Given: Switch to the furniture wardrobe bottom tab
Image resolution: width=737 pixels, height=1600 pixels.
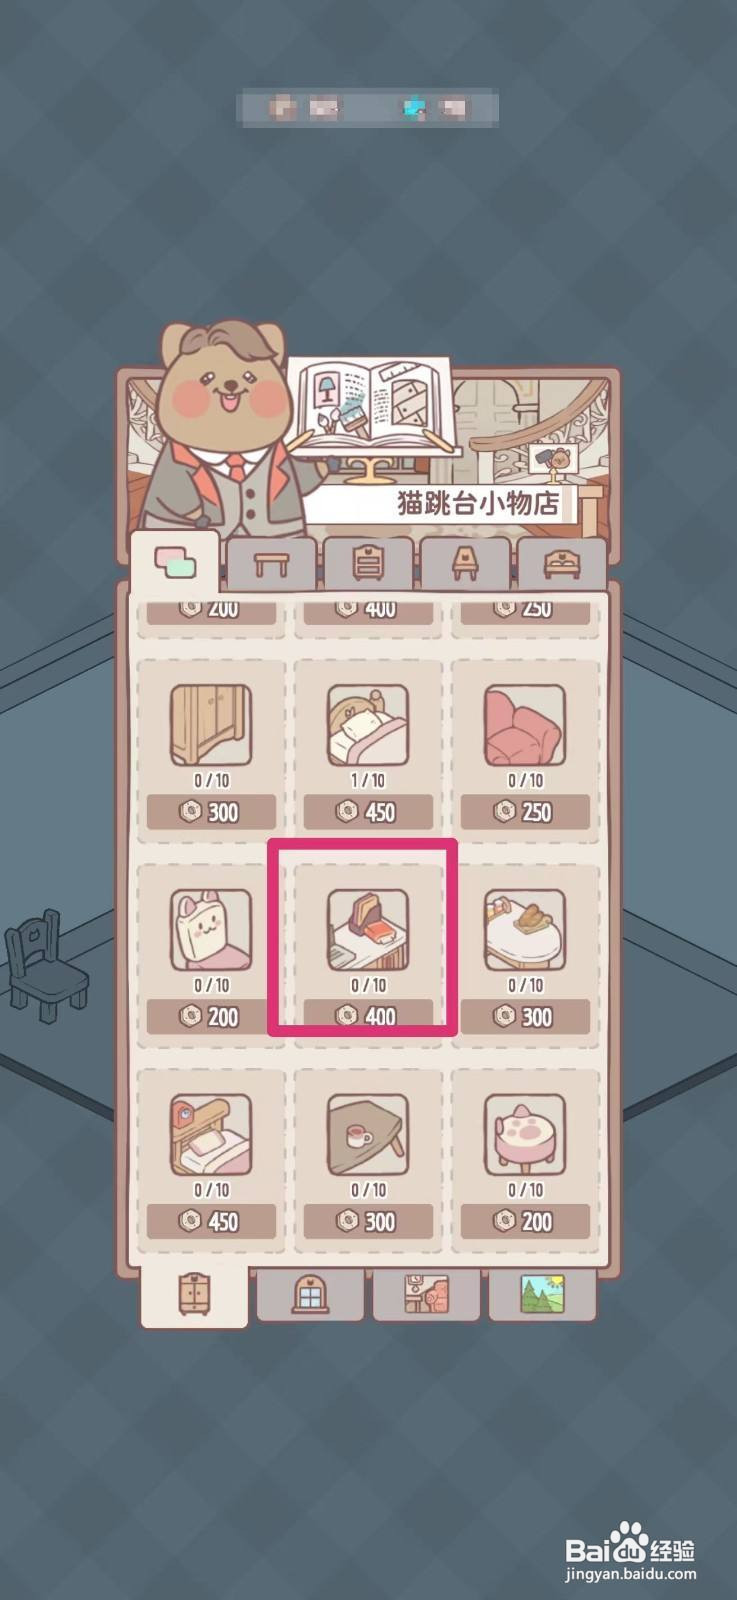Looking at the screenshot, I should point(194,1294).
